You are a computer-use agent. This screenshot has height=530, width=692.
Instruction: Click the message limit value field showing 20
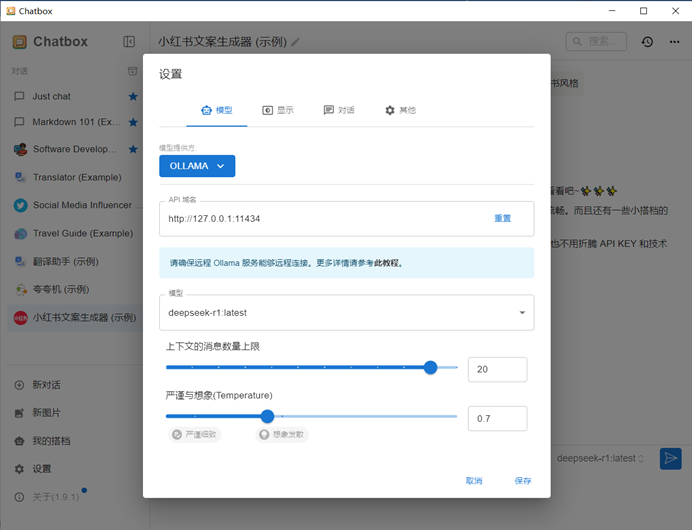pos(497,369)
